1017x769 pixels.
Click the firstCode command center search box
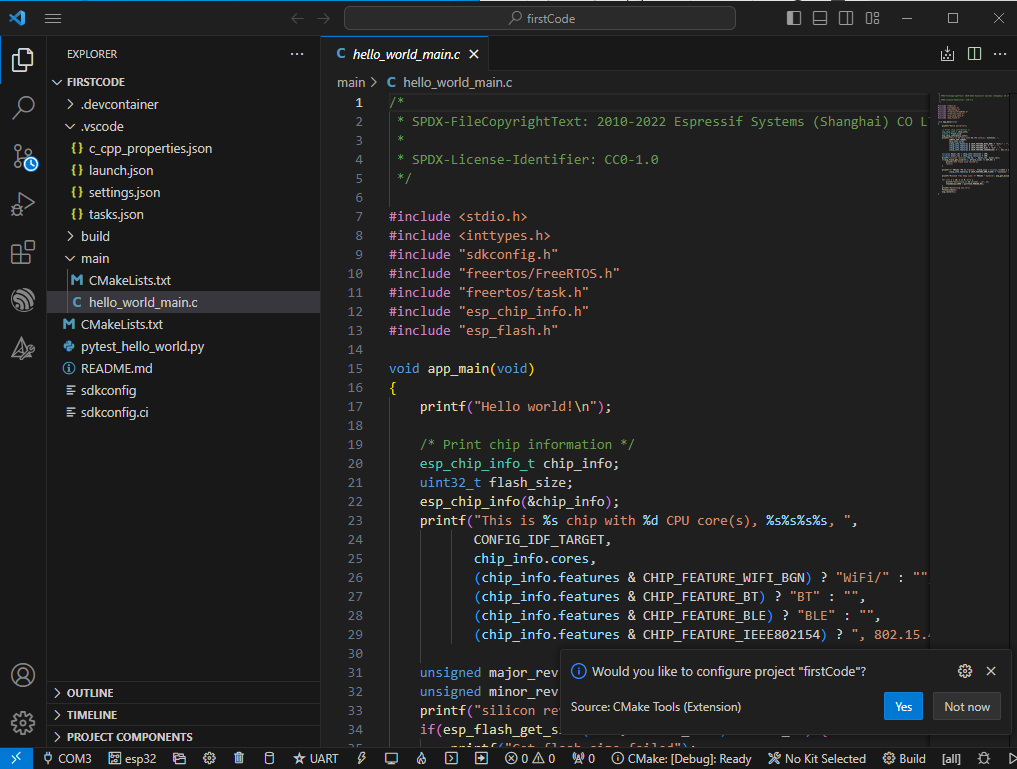(x=540, y=18)
